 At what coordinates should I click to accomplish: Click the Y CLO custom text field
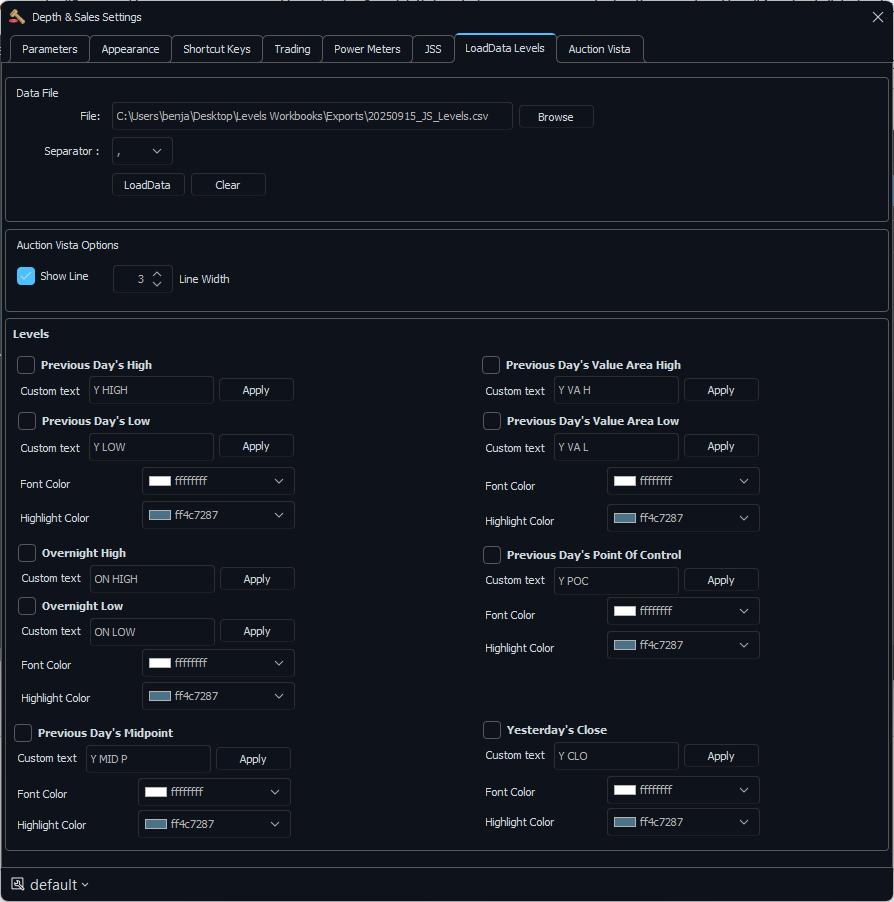pos(616,756)
